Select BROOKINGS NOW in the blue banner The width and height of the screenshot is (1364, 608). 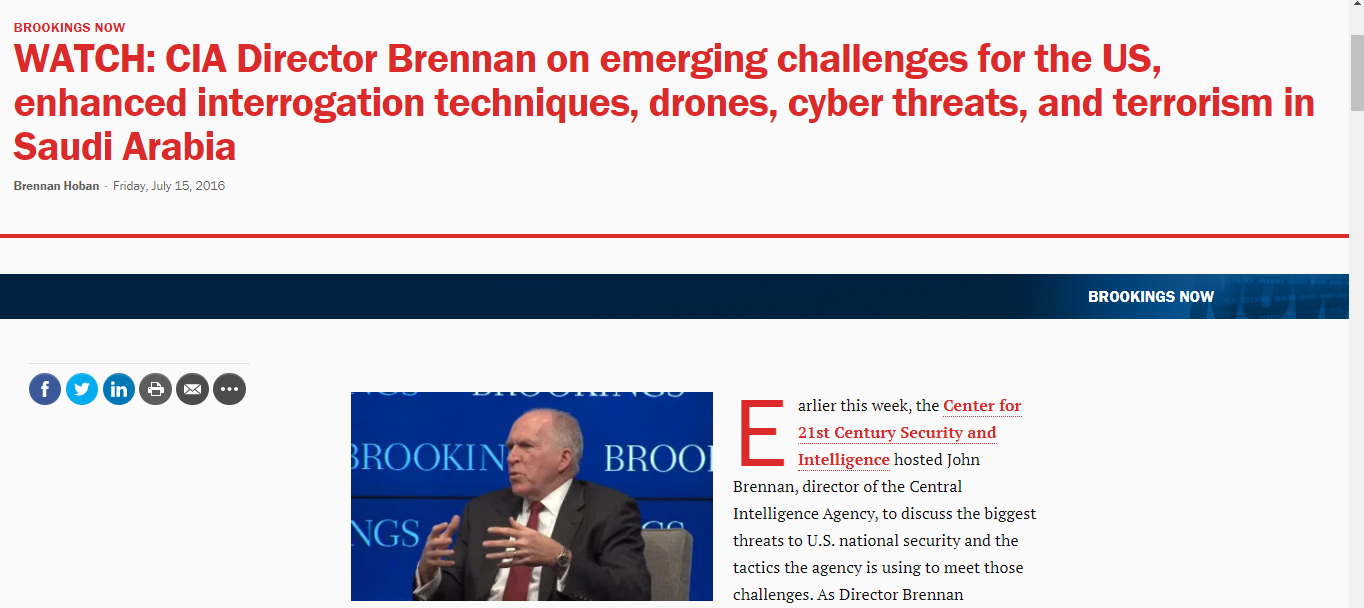1151,296
